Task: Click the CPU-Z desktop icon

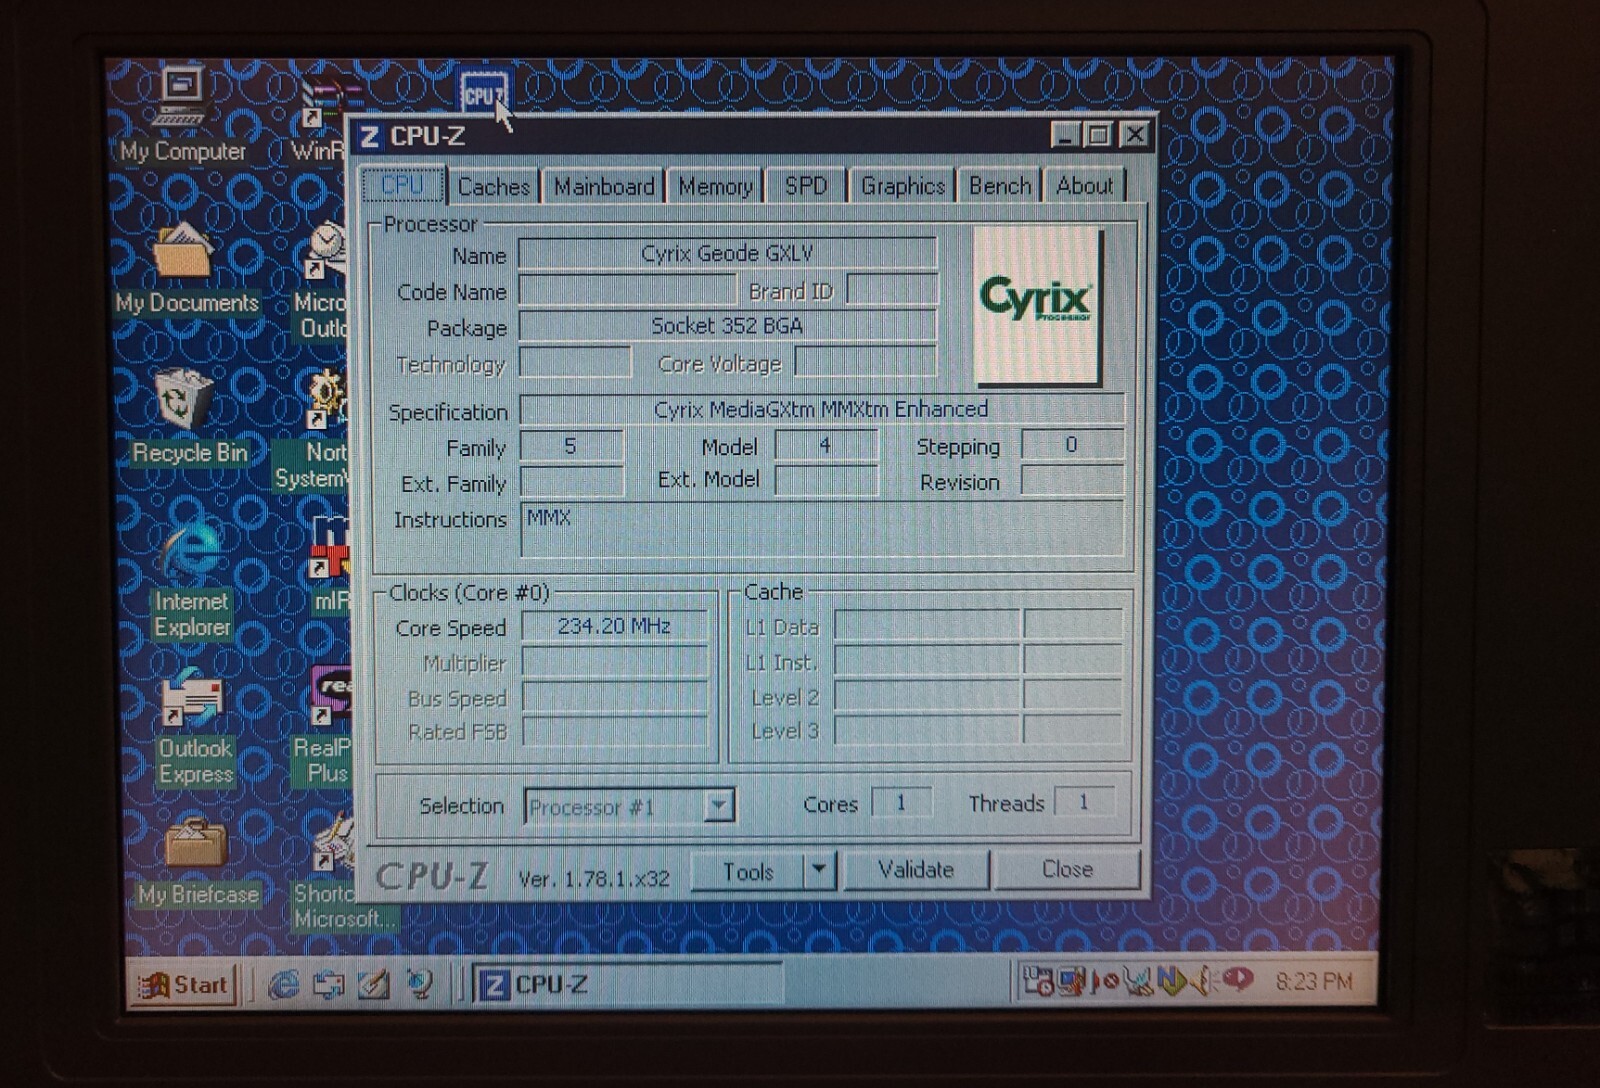Action: pyautogui.click(x=484, y=92)
